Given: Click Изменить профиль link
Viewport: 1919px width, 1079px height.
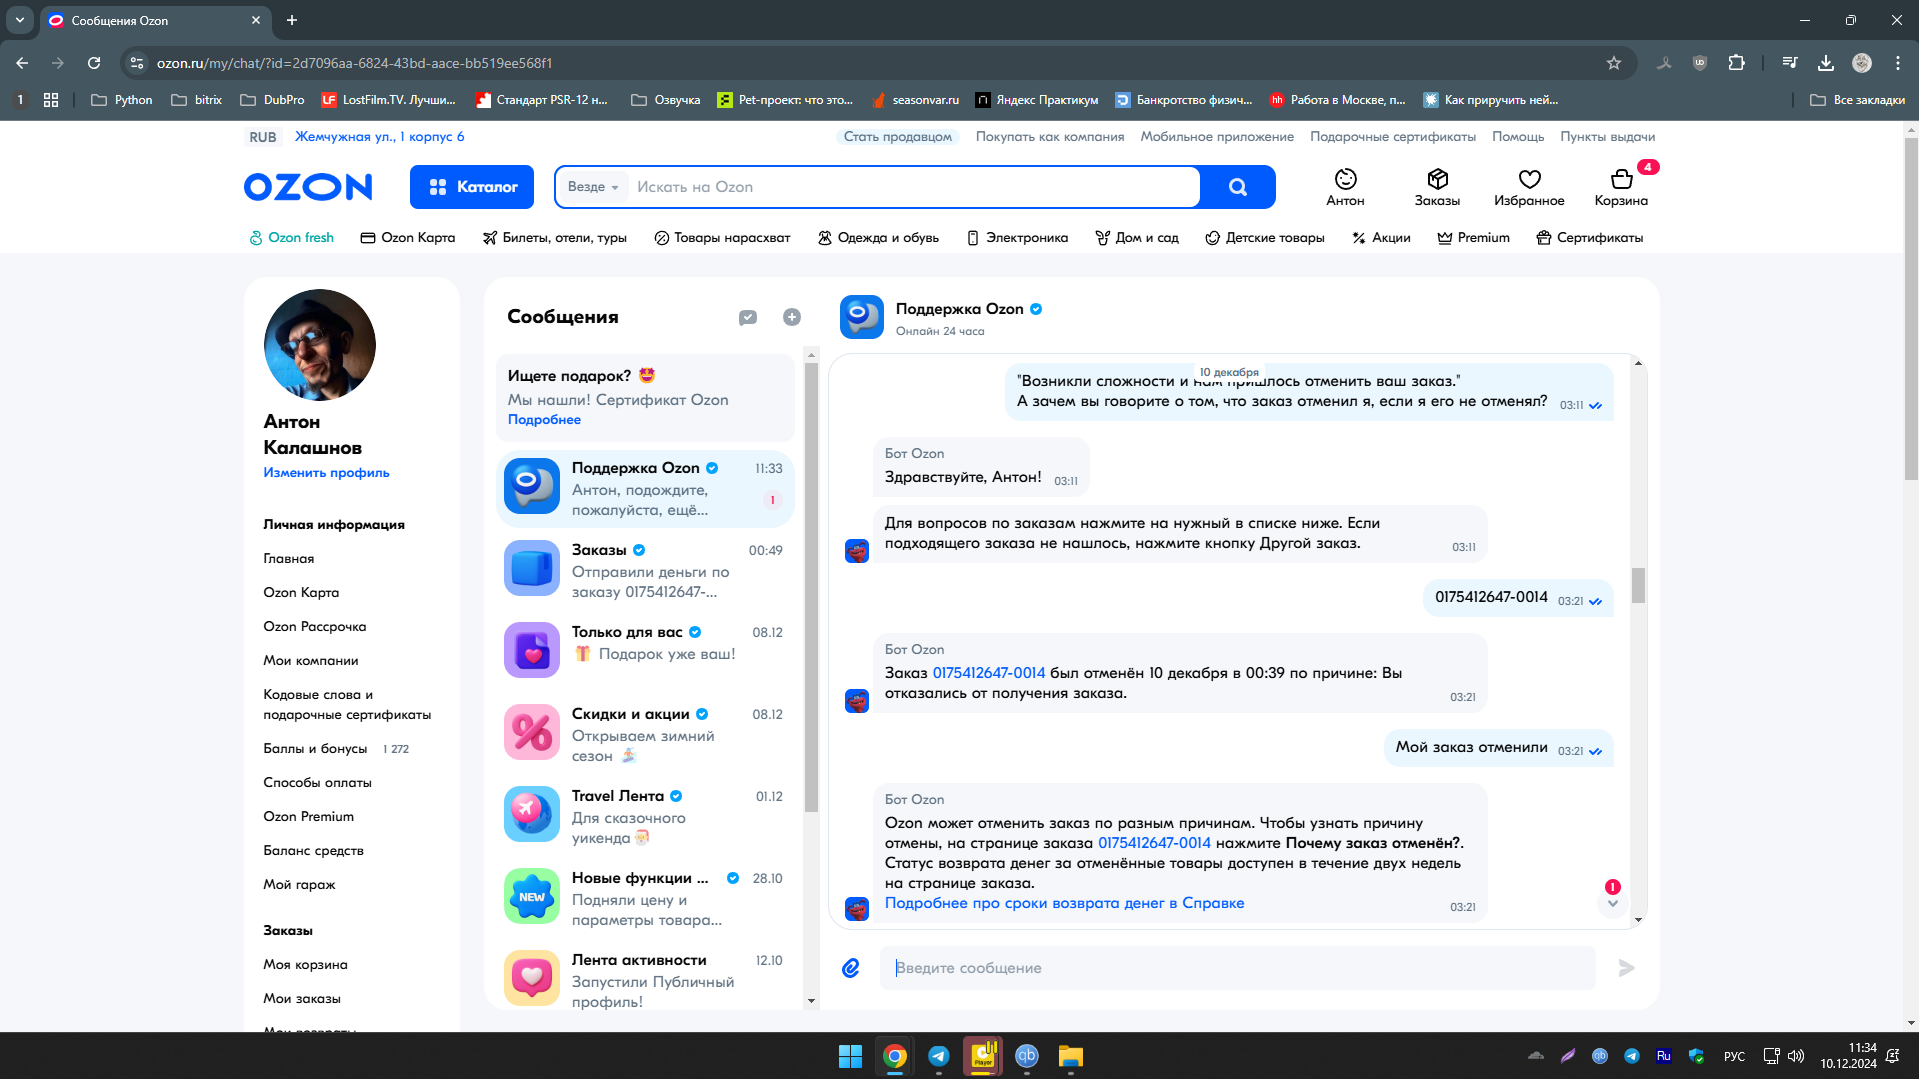Looking at the screenshot, I should [326, 473].
